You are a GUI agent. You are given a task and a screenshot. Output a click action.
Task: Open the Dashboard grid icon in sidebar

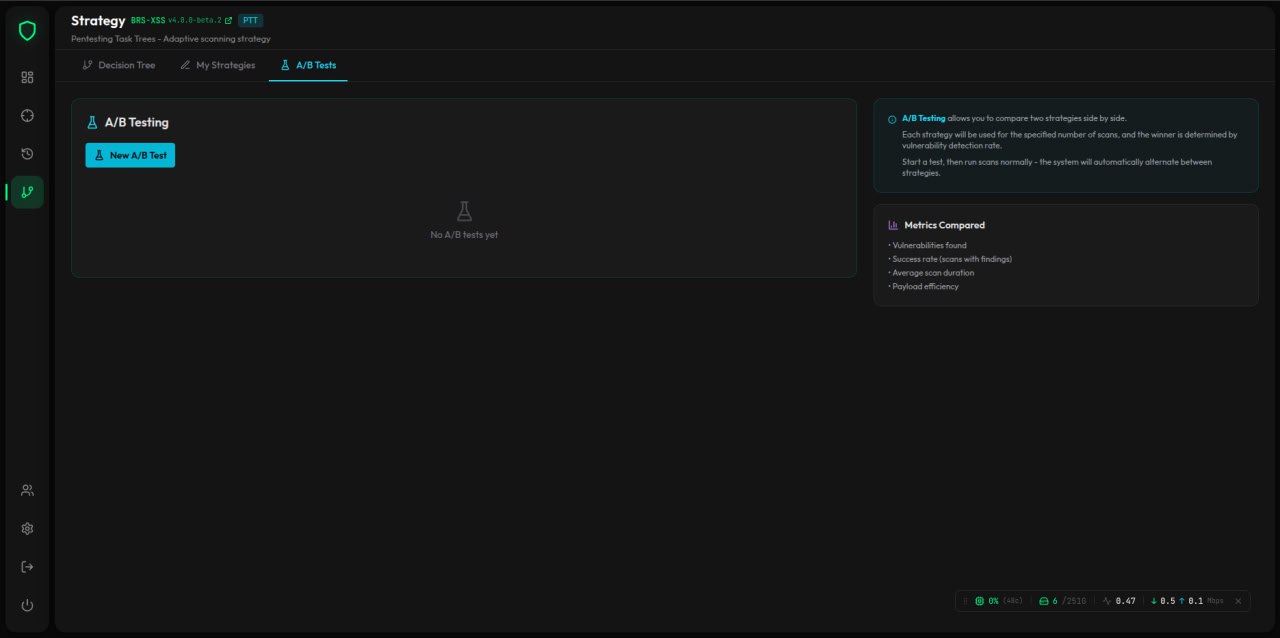[27, 77]
